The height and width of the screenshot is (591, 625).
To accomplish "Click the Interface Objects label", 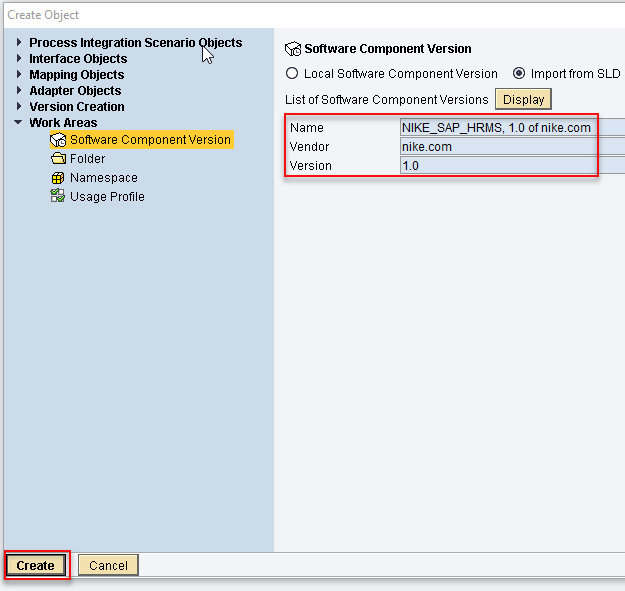I will click(78, 59).
